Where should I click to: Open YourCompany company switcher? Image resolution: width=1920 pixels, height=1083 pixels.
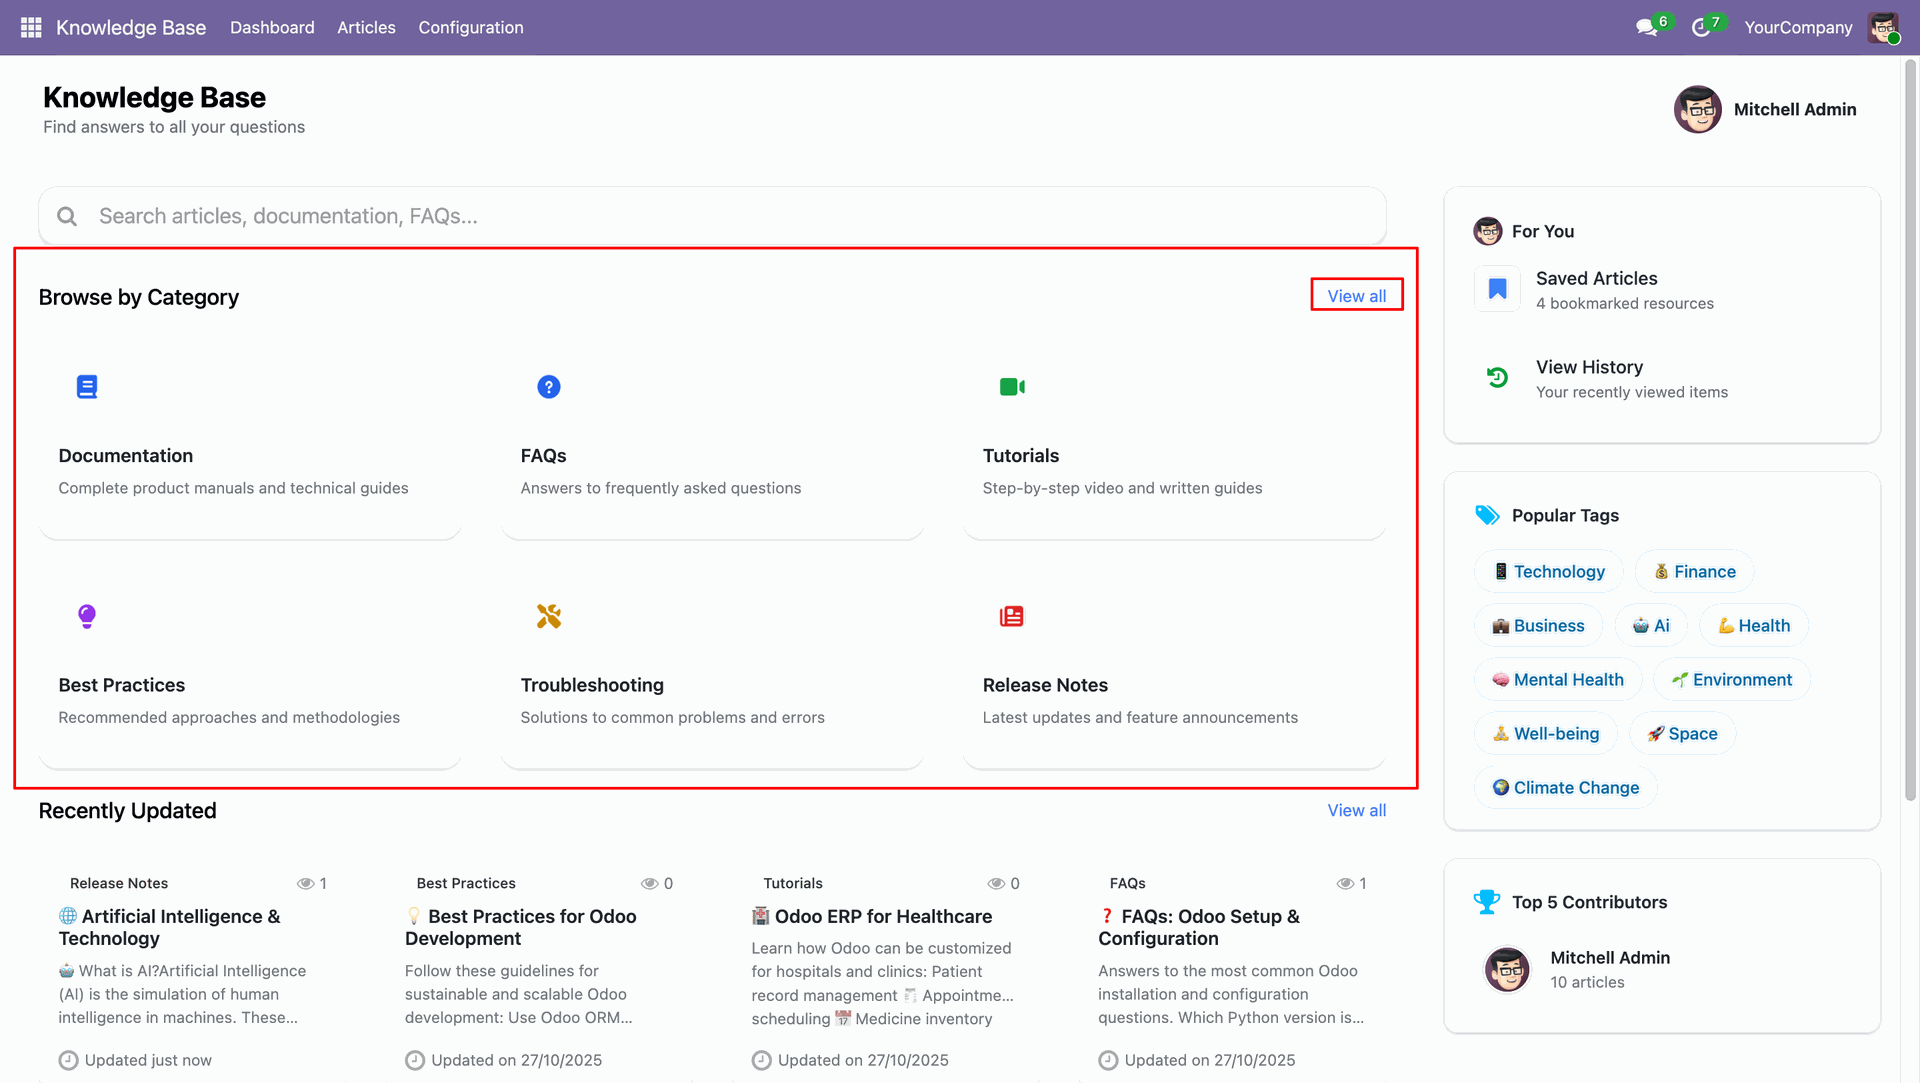pos(1797,27)
